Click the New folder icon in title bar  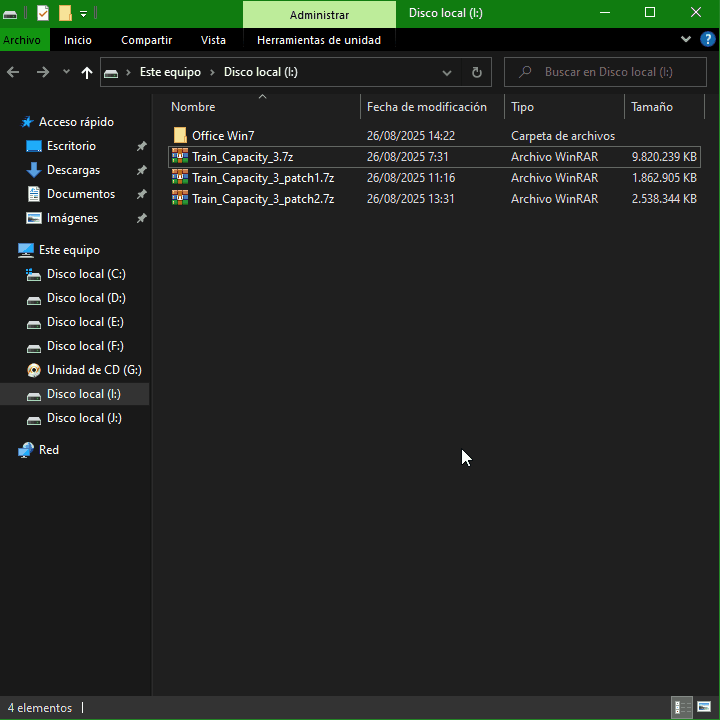pos(65,13)
